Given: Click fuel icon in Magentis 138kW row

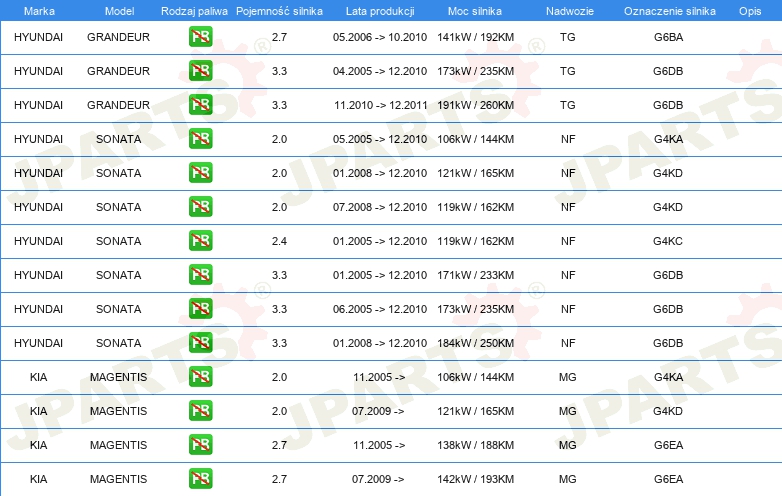Looking at the screenshot, I should [x=200, y=445].
